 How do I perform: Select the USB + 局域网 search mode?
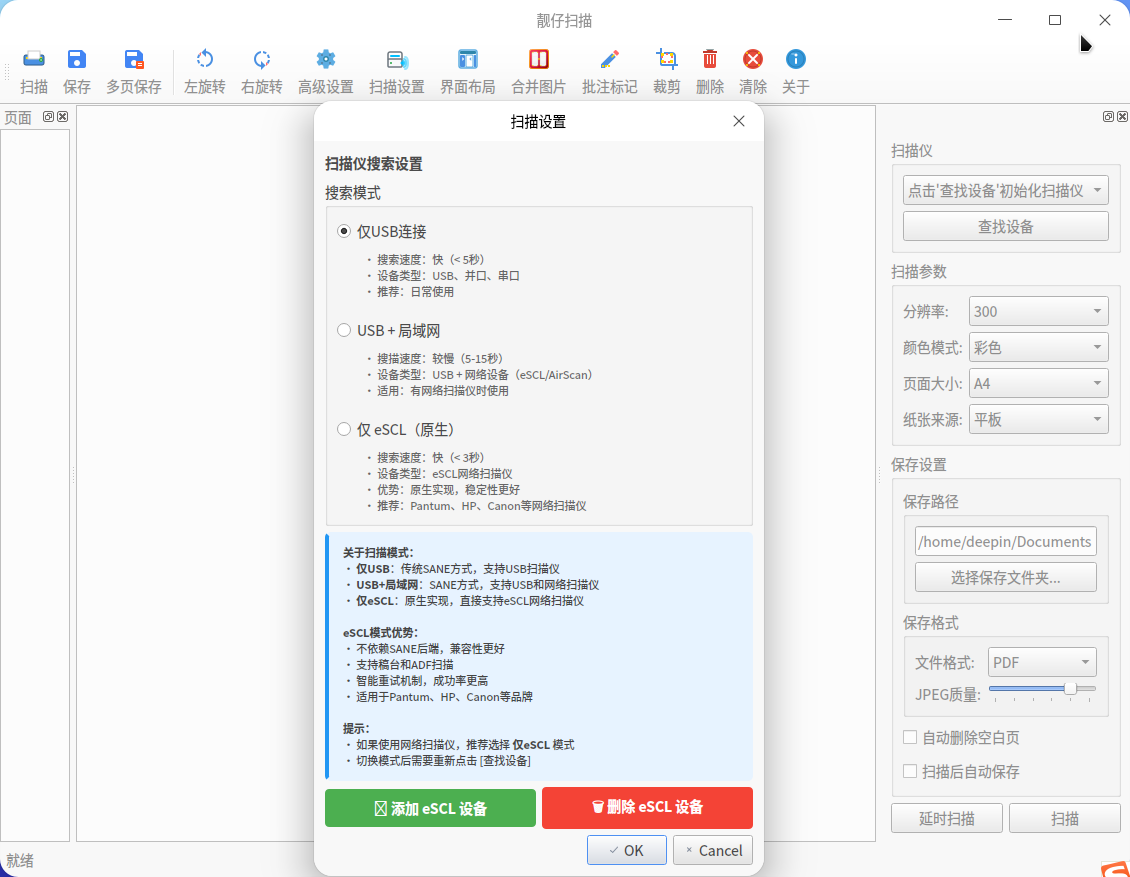click(x=344, y=330)
